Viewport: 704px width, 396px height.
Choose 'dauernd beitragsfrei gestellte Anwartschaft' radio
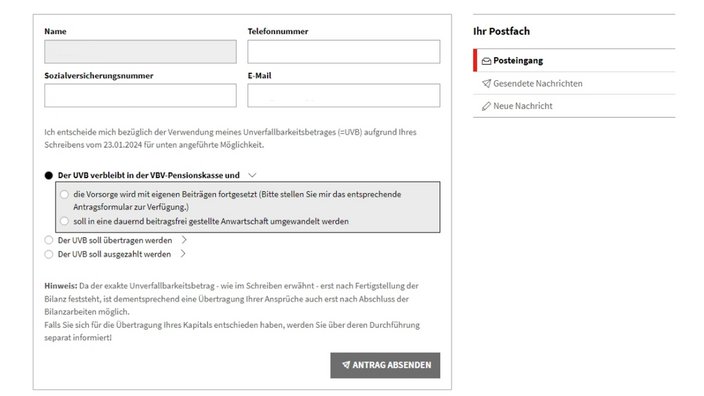click(64, 221)
